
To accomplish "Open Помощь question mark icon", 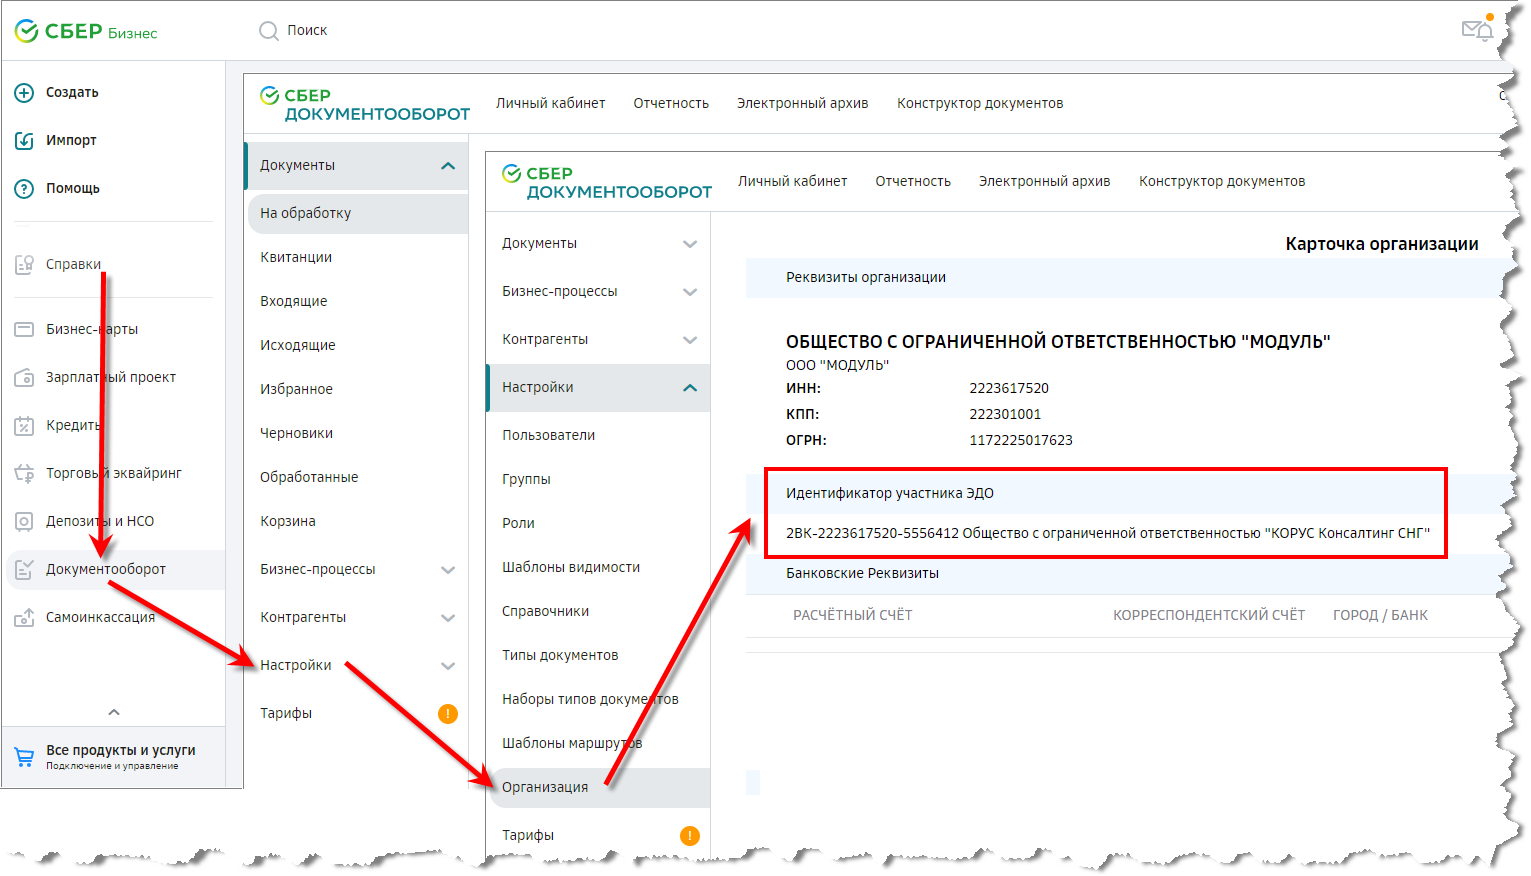I will coord(24,189).
